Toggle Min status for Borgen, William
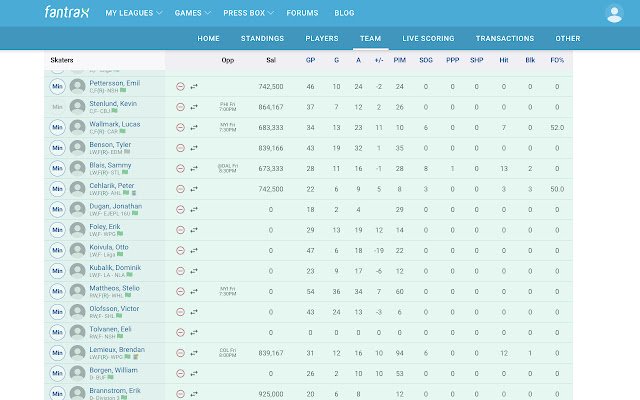 (x=58, y=373)
